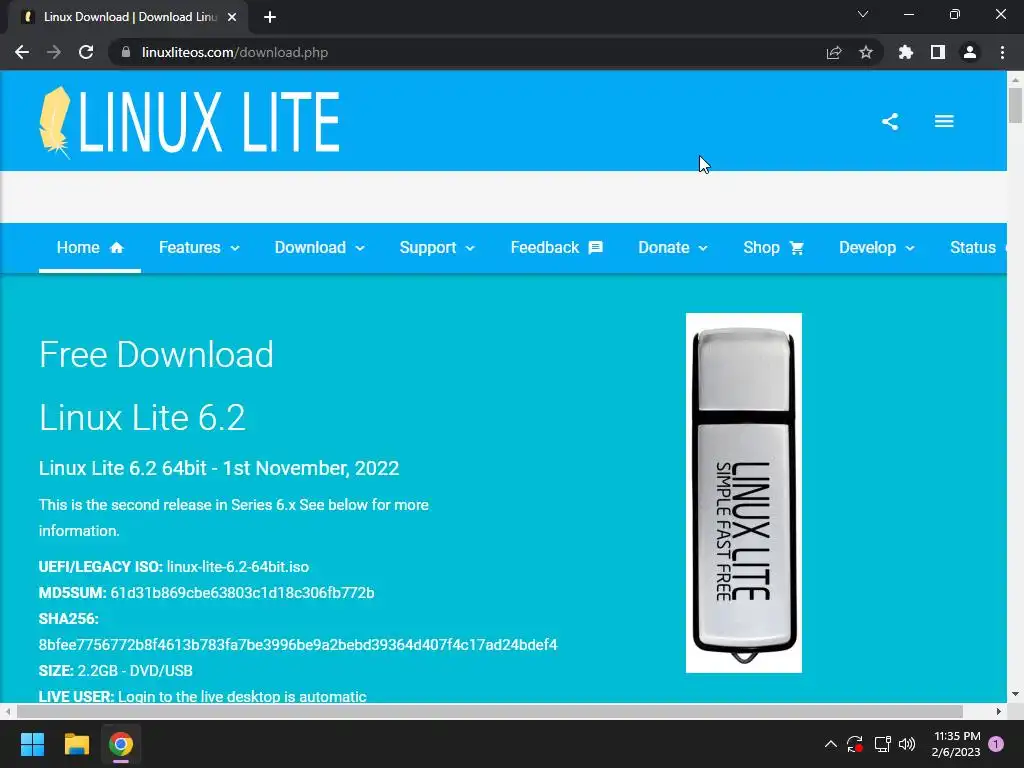Click the release date line 1st November, 2022
Screen dimensions: 1024x768
(219, 468)
